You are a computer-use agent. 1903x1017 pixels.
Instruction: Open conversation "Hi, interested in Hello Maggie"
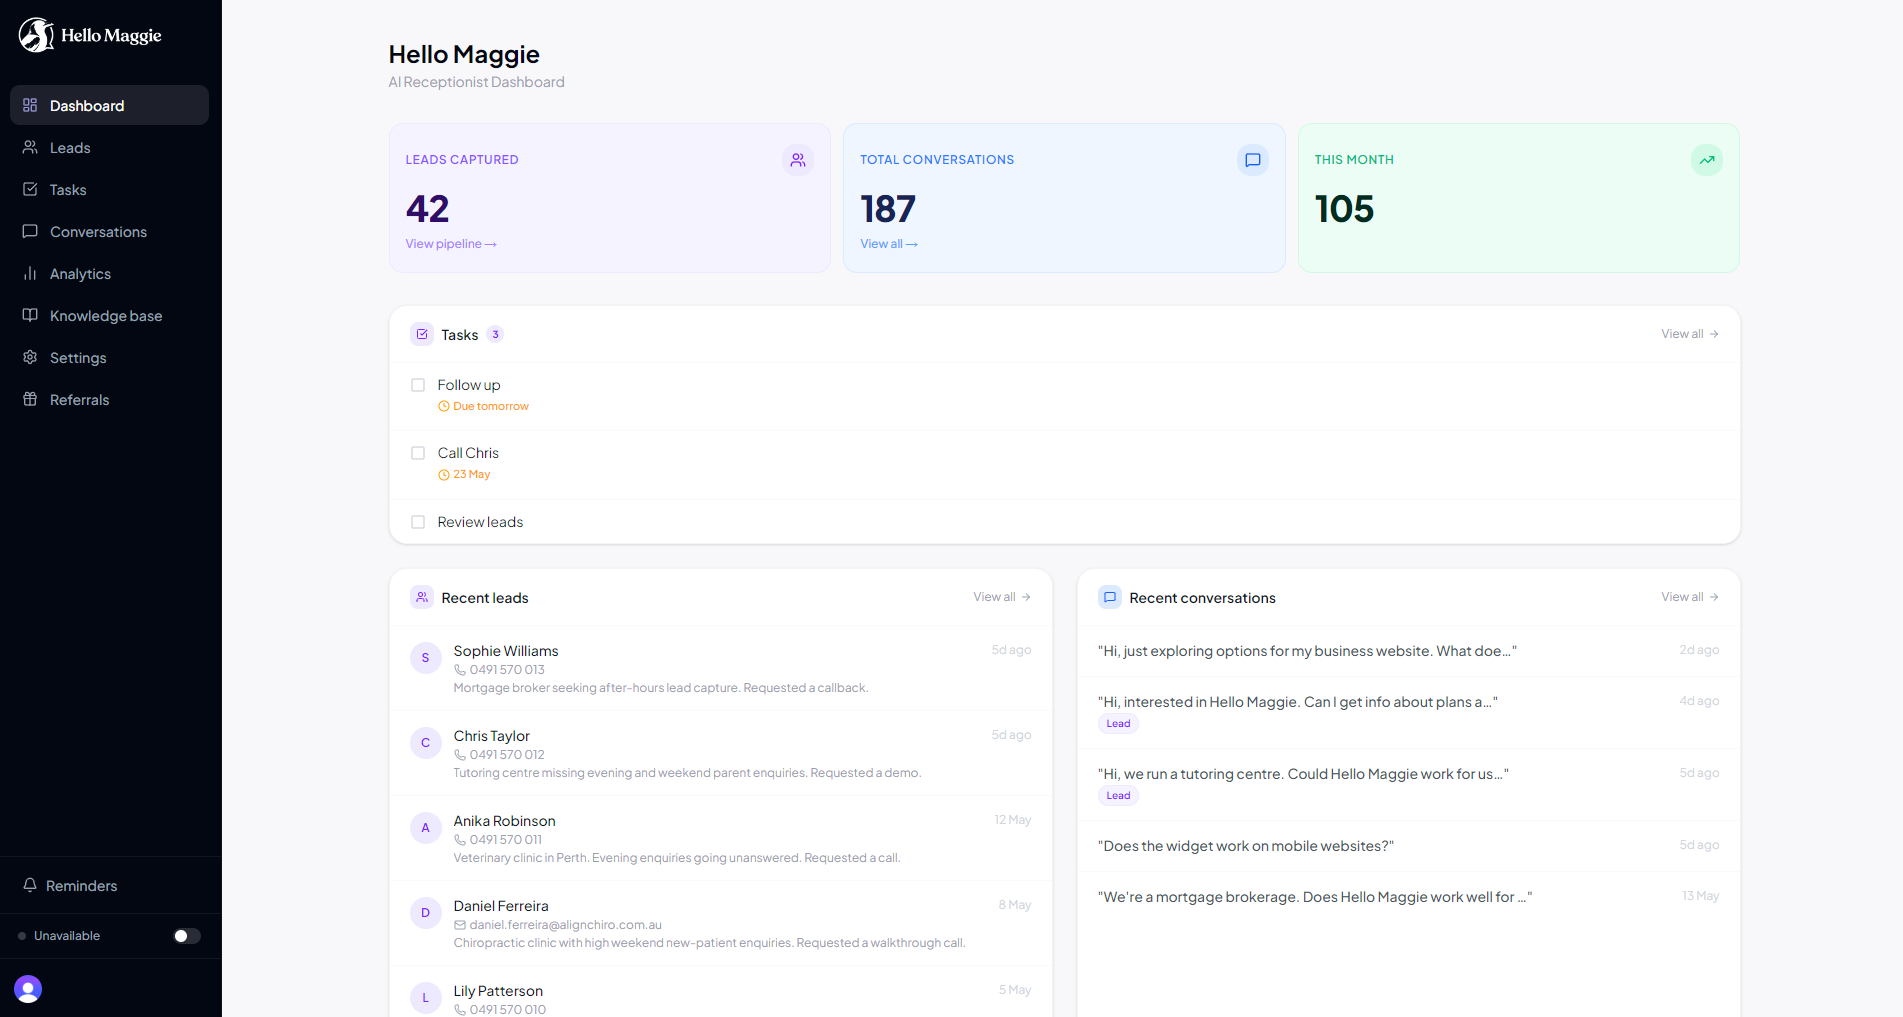click(x=1409, y=713)
